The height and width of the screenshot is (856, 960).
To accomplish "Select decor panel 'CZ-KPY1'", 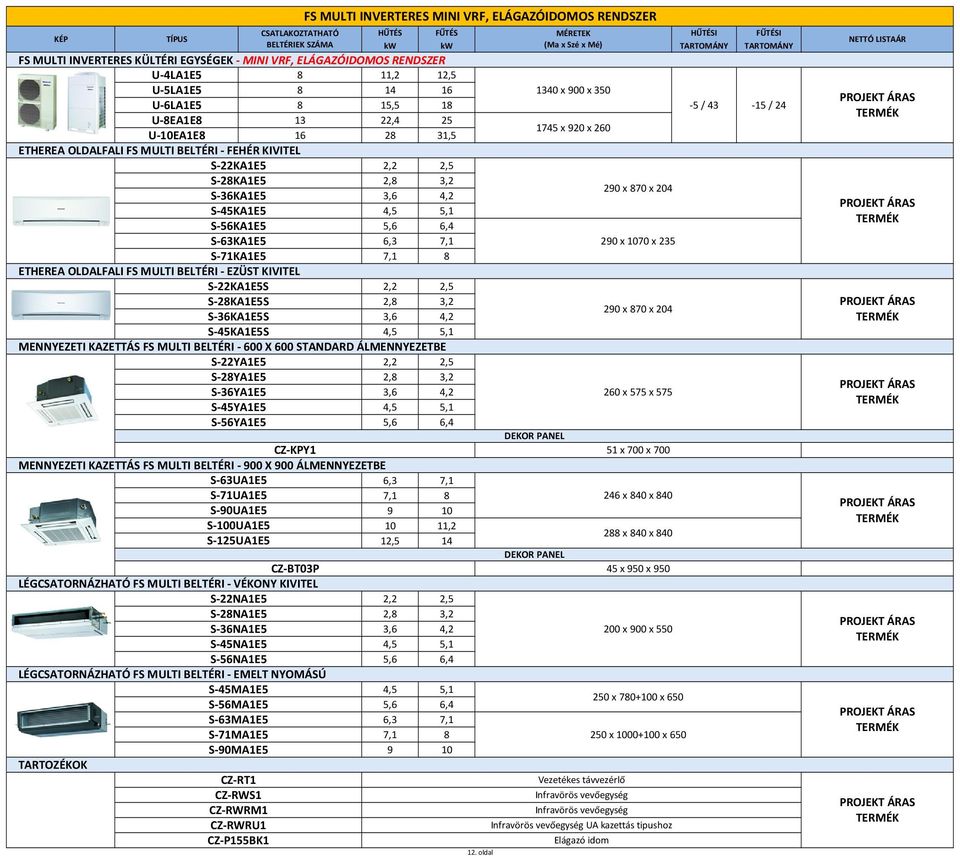I will coord(295,450).
